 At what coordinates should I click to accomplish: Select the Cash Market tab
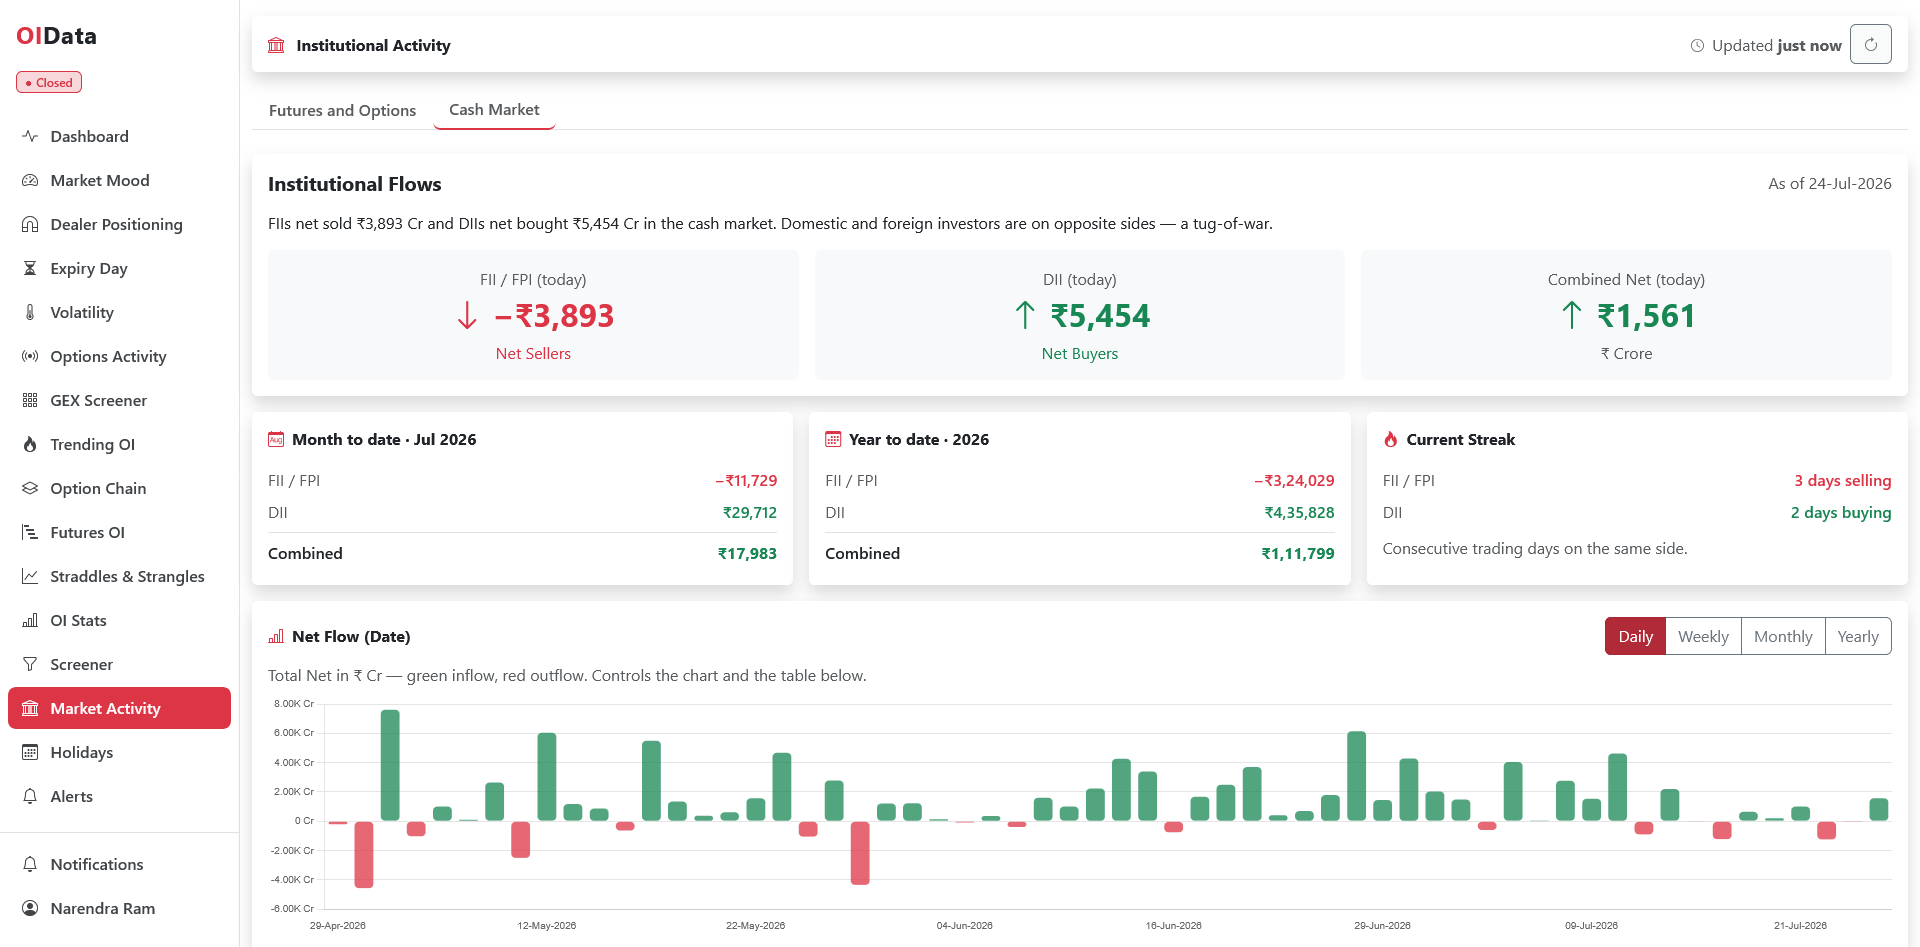(x=494, y=110)
